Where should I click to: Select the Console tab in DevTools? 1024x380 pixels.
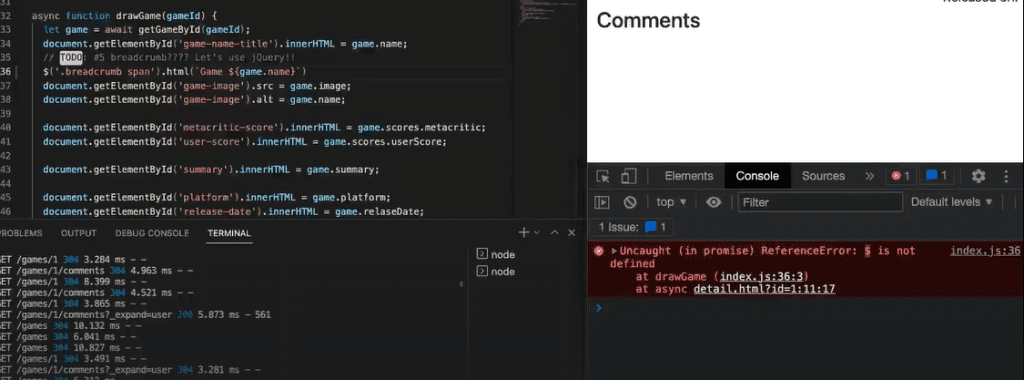click(758, 176)
